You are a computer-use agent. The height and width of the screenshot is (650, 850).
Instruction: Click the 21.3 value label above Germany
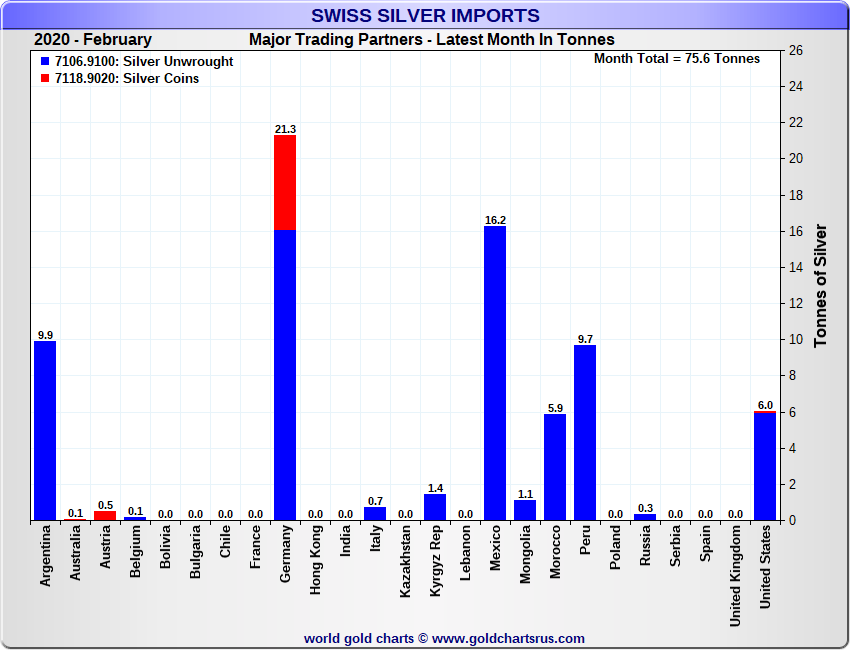tap(285, 129)
